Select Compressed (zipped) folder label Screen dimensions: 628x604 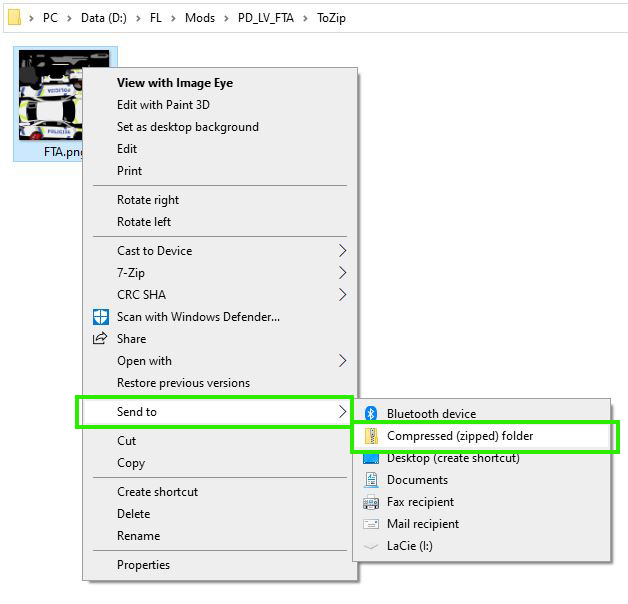coord(460,436)
